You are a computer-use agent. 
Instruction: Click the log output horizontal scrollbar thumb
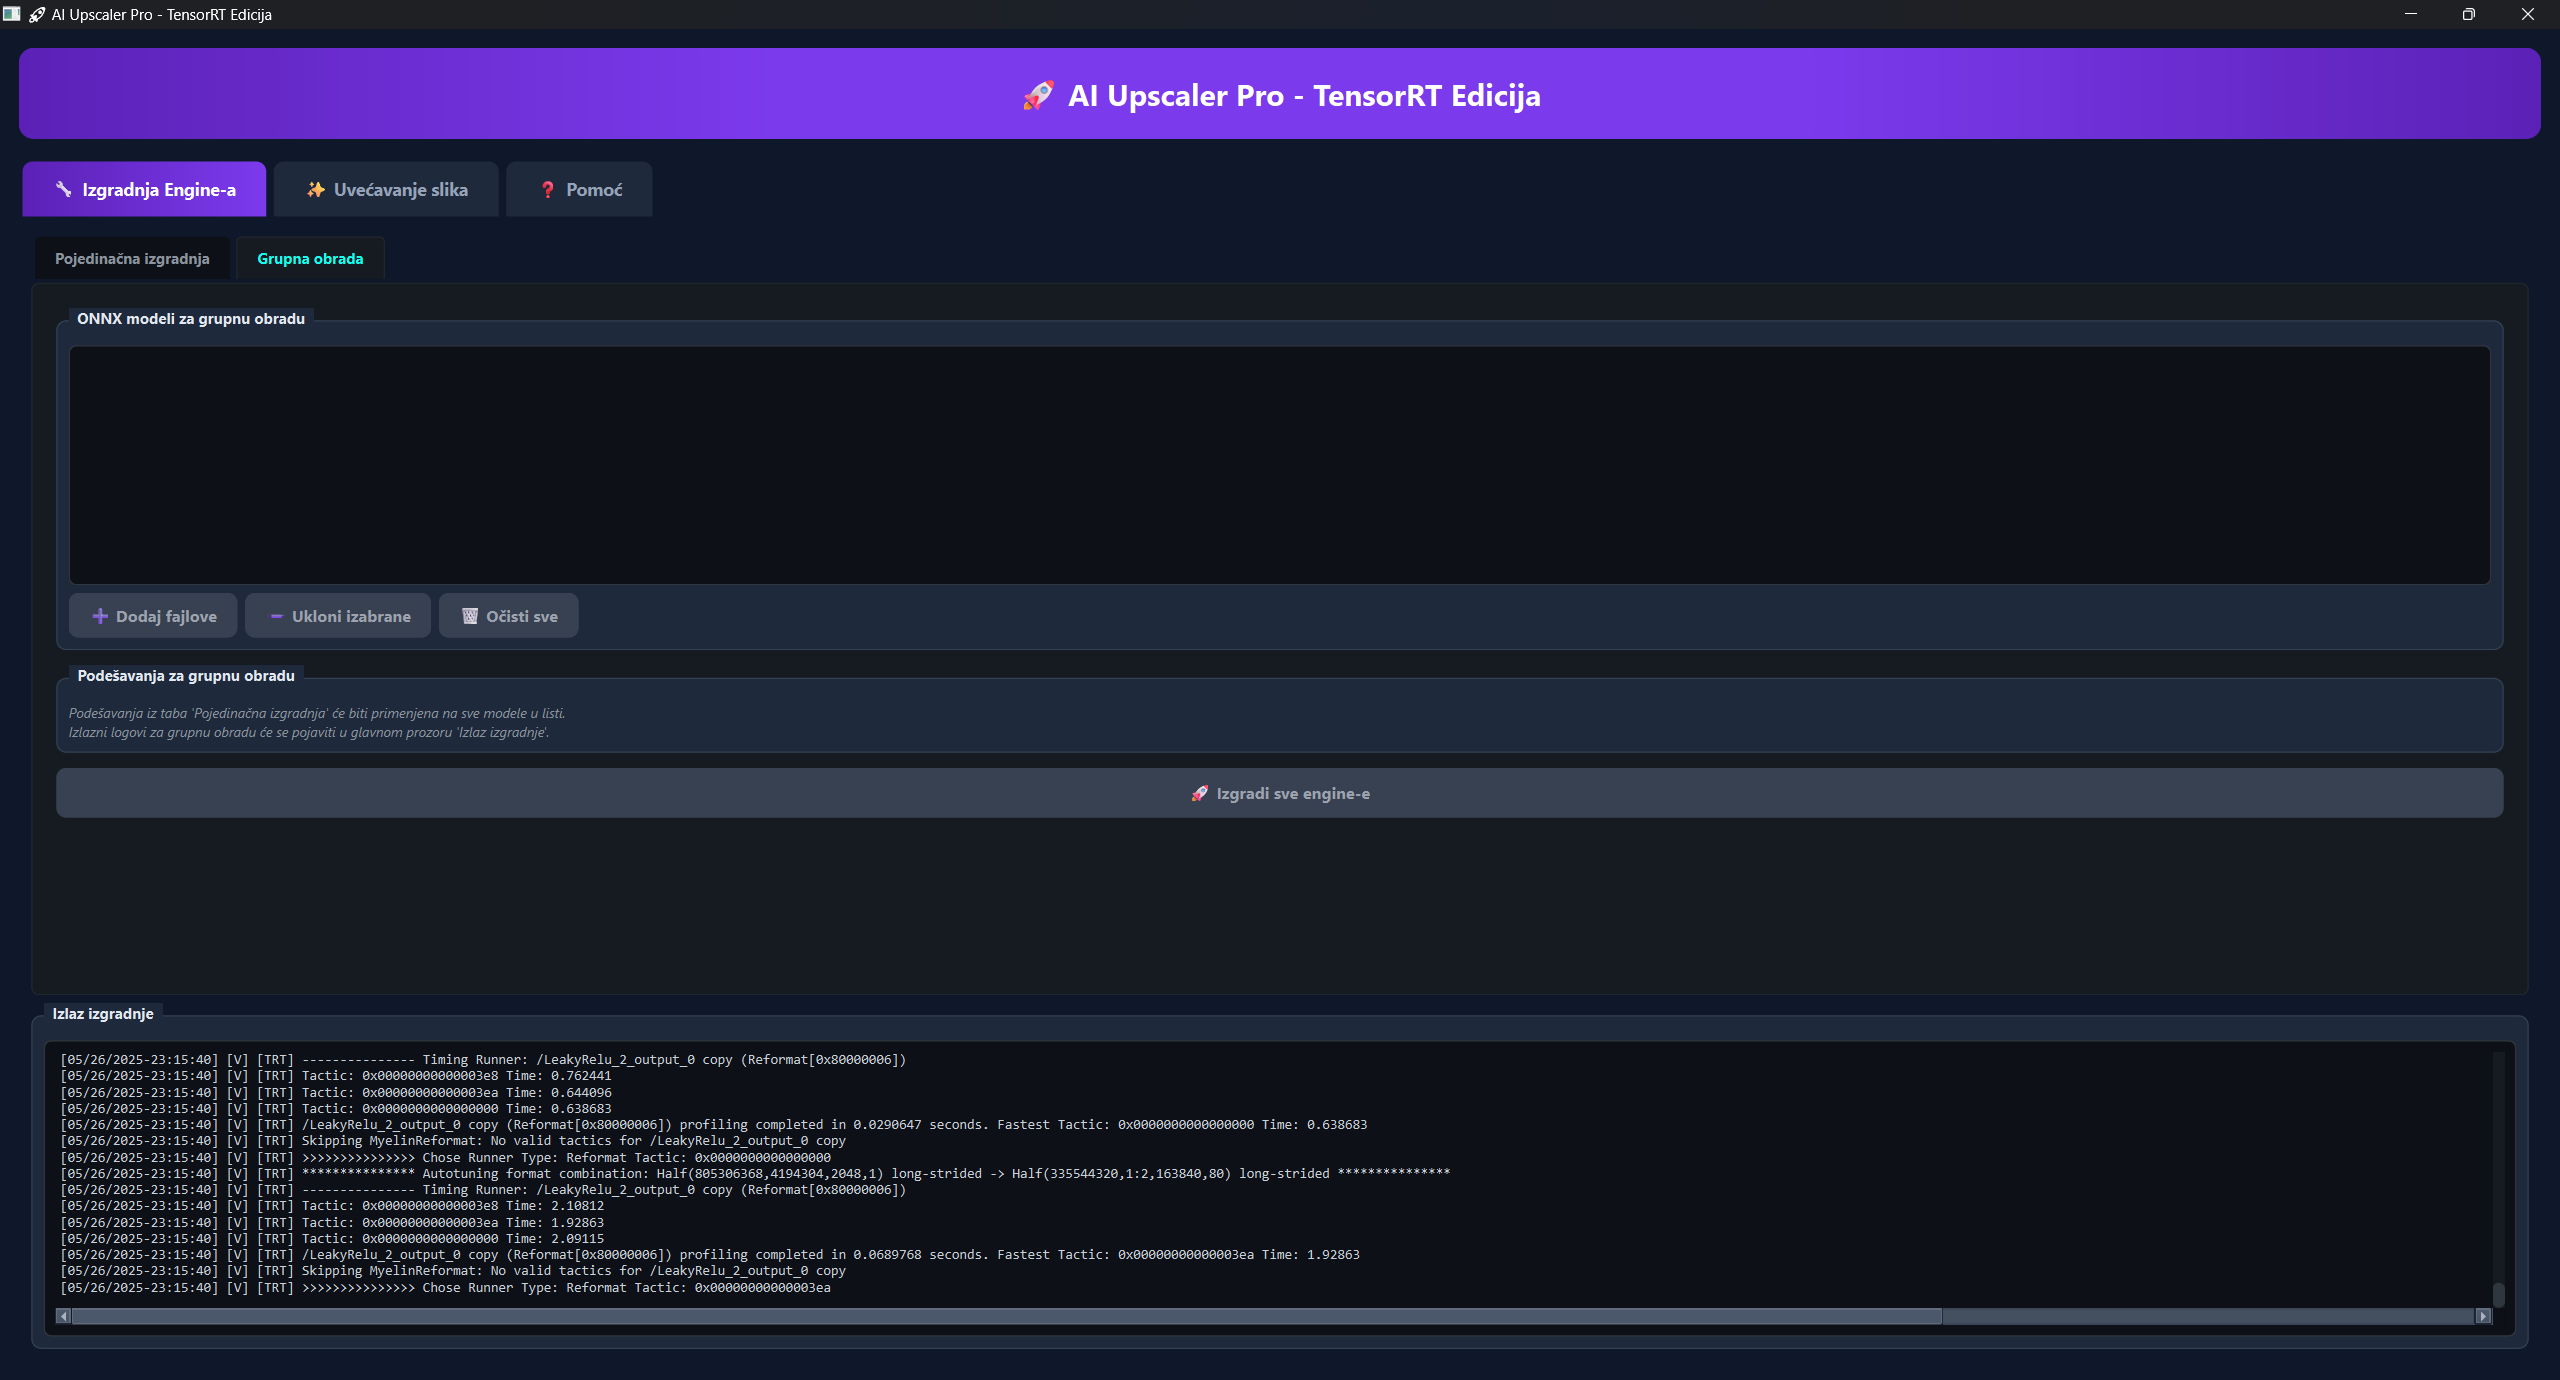coord(1006,1316)
